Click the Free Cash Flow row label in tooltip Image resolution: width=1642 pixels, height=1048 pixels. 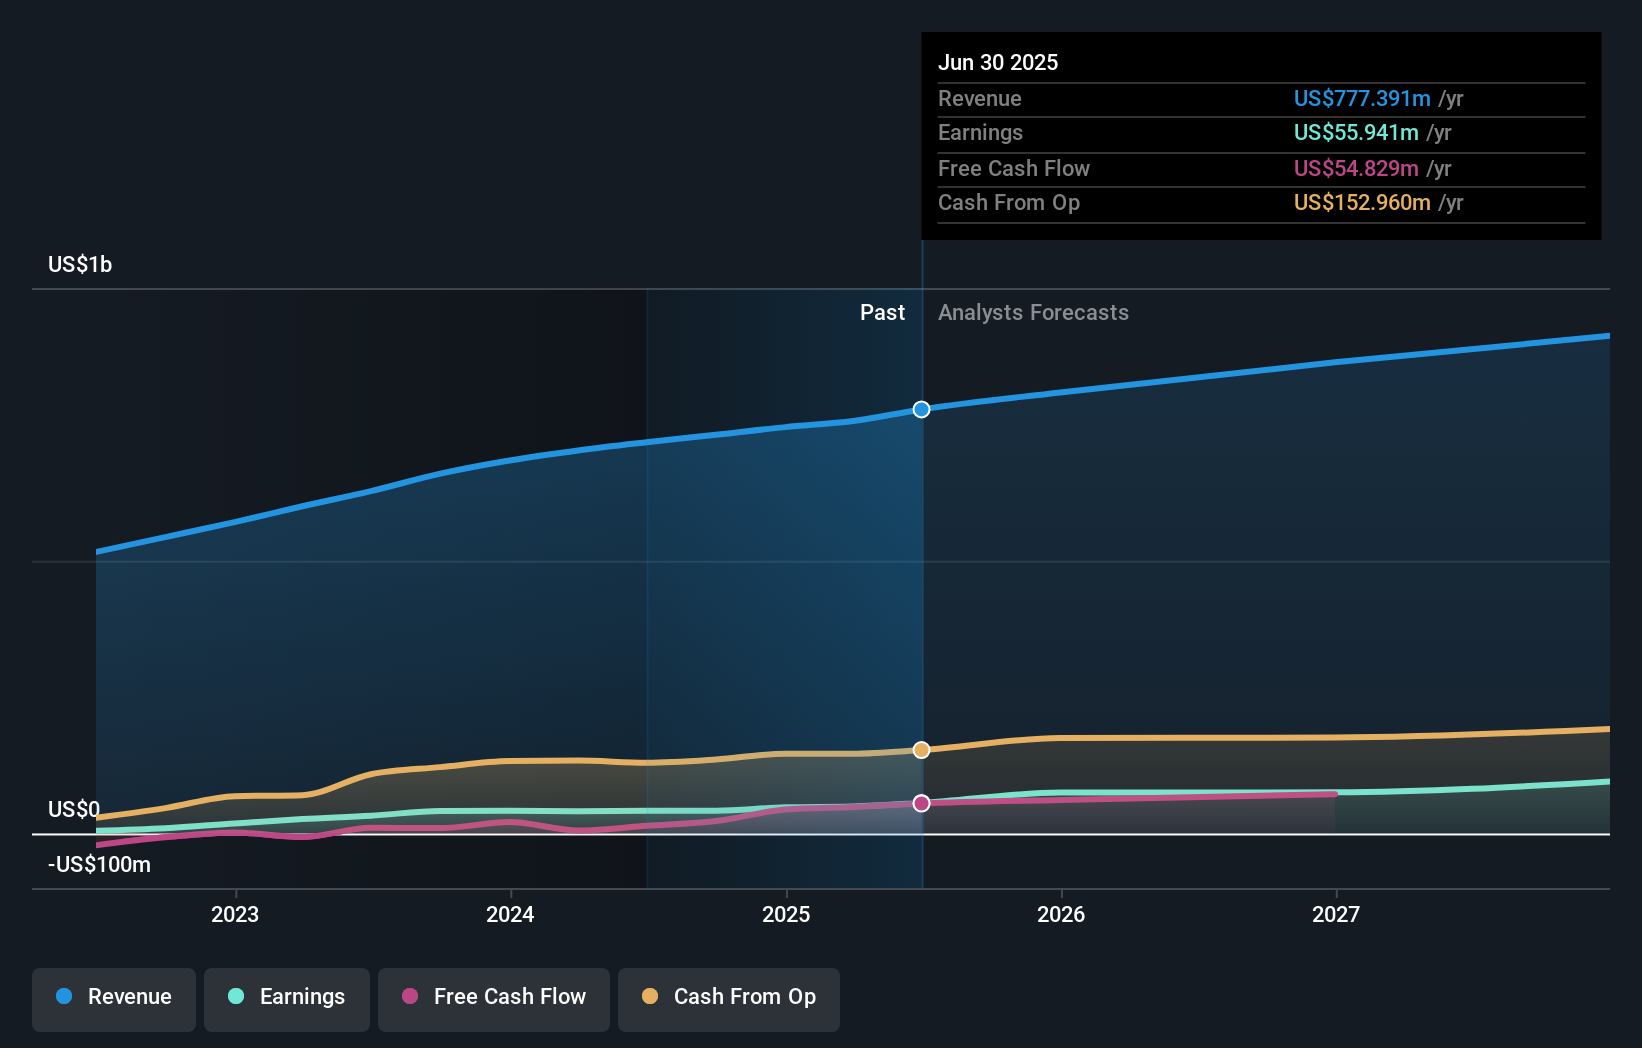(1014, 168)
